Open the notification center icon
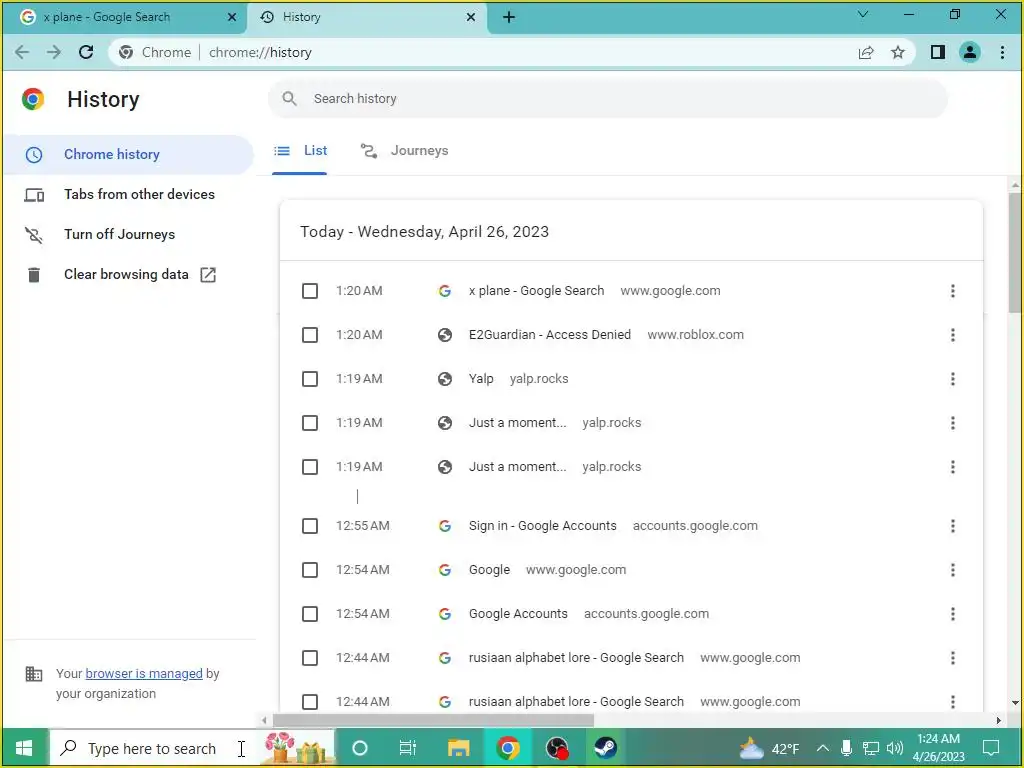 (991, 748)
